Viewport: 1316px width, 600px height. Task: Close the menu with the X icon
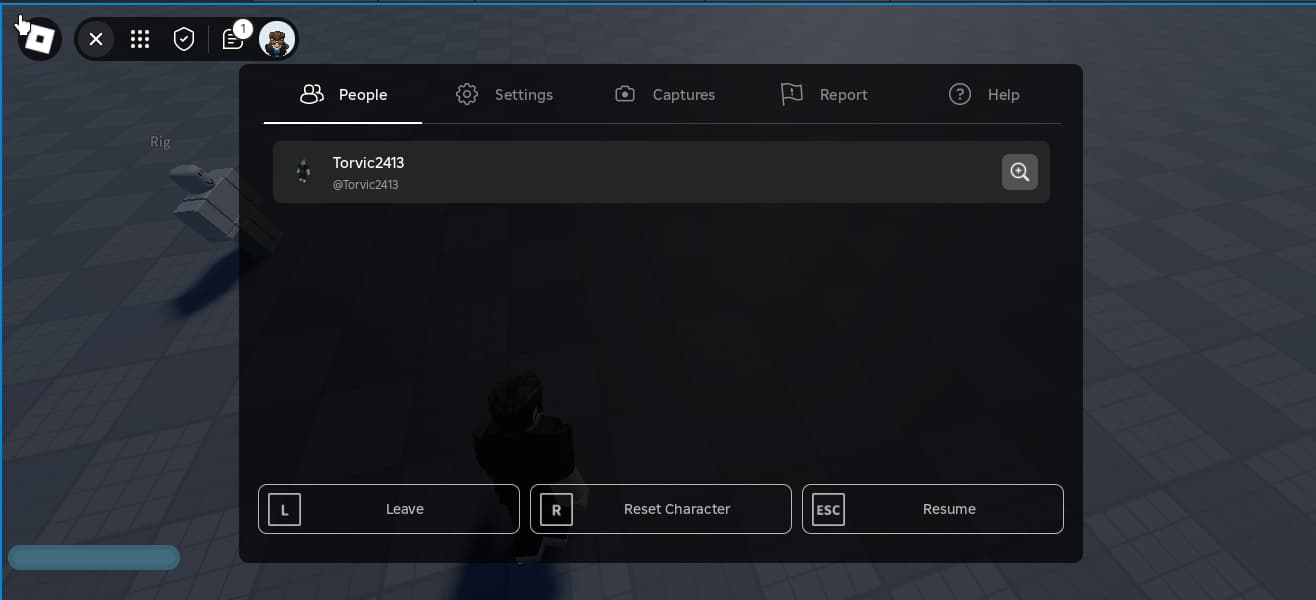point(96,39)
